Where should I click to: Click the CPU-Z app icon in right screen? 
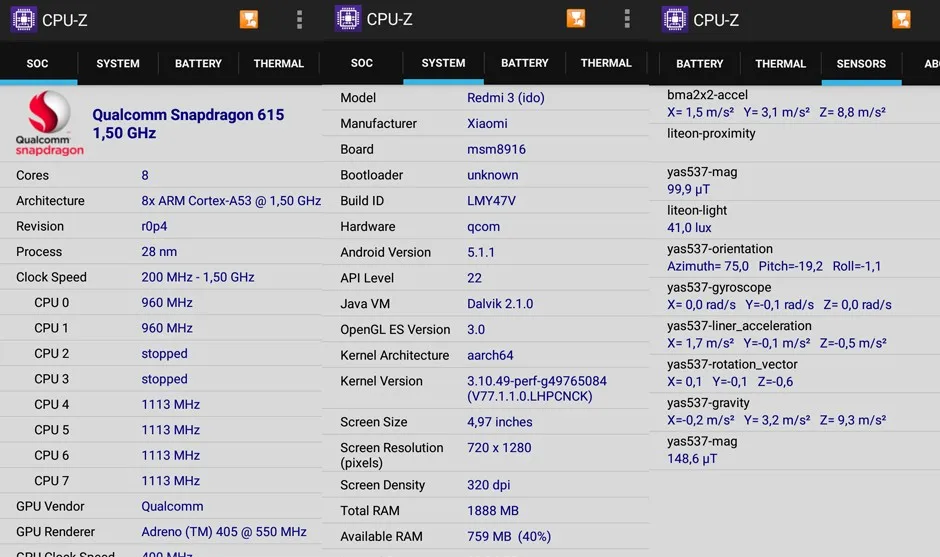pyautogui.click(x=674, y=19)
